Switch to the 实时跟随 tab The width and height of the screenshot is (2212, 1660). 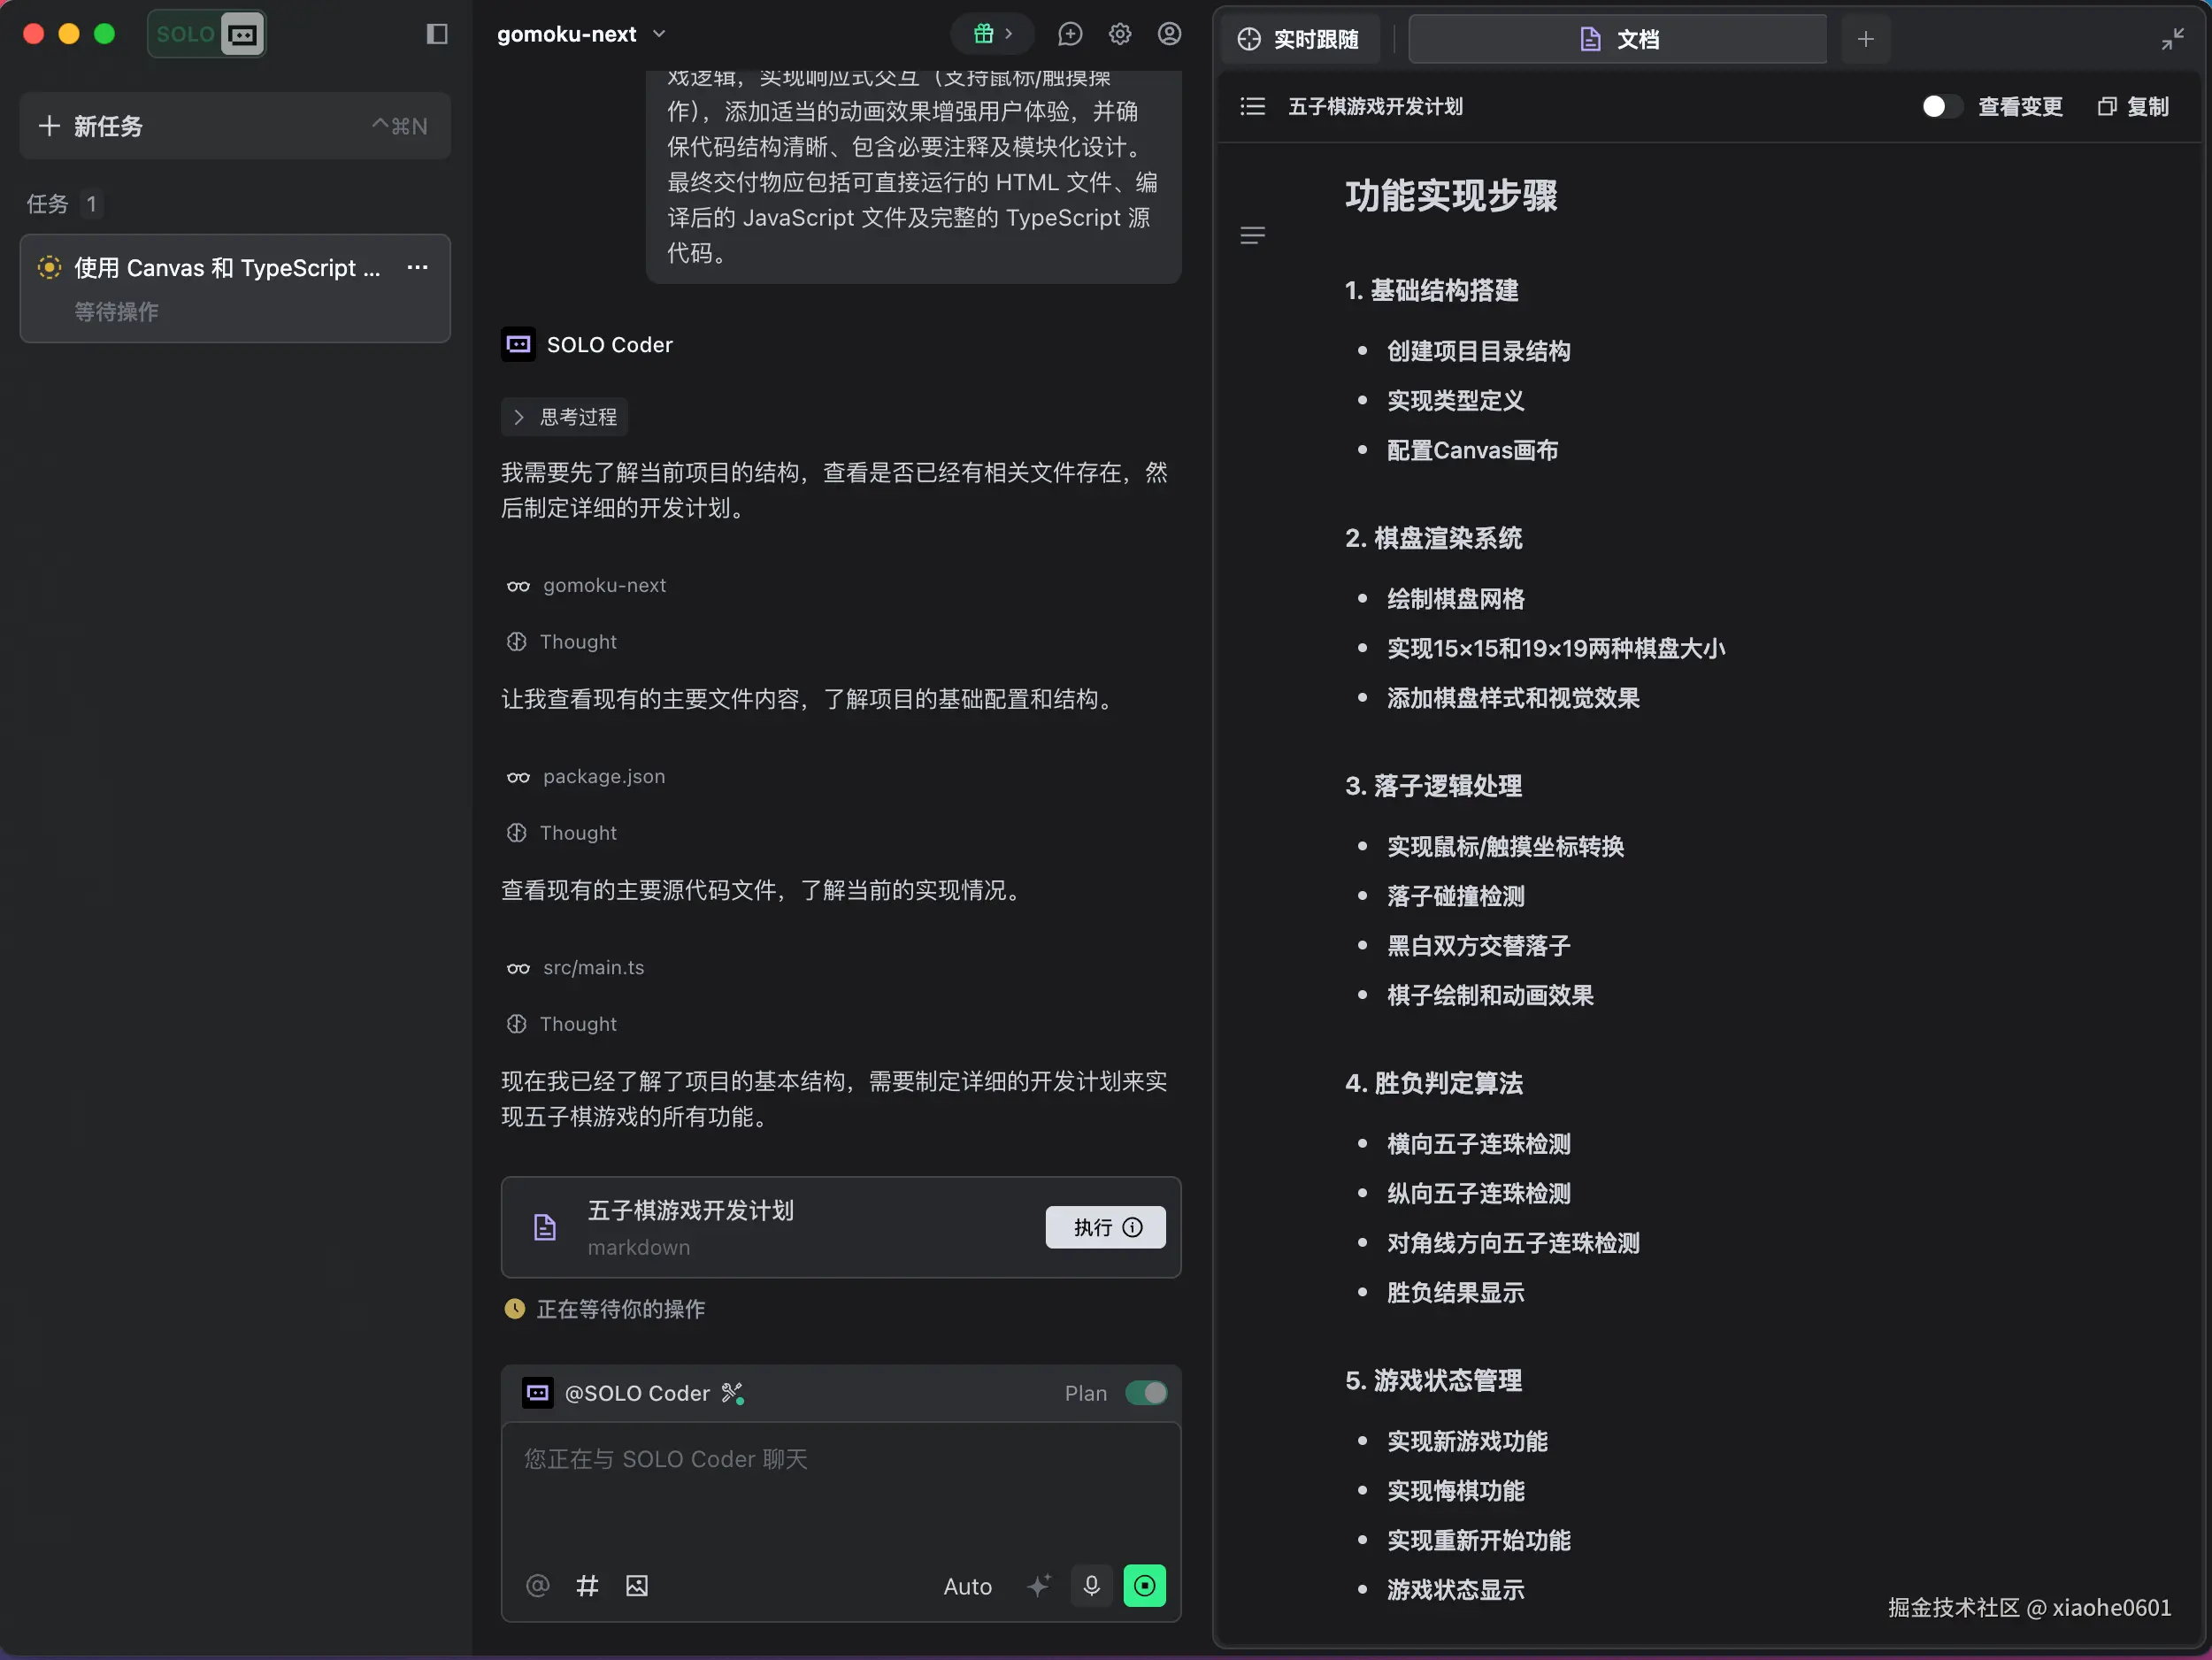(1298, 39)
